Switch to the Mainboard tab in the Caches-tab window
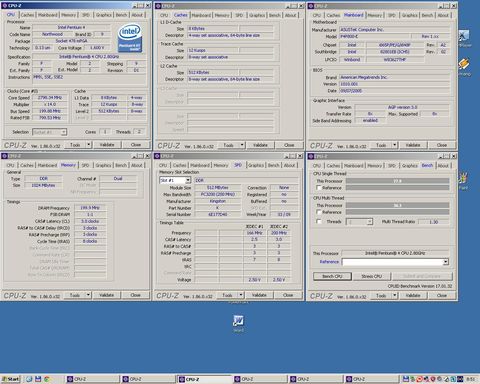 pos(201,15)
